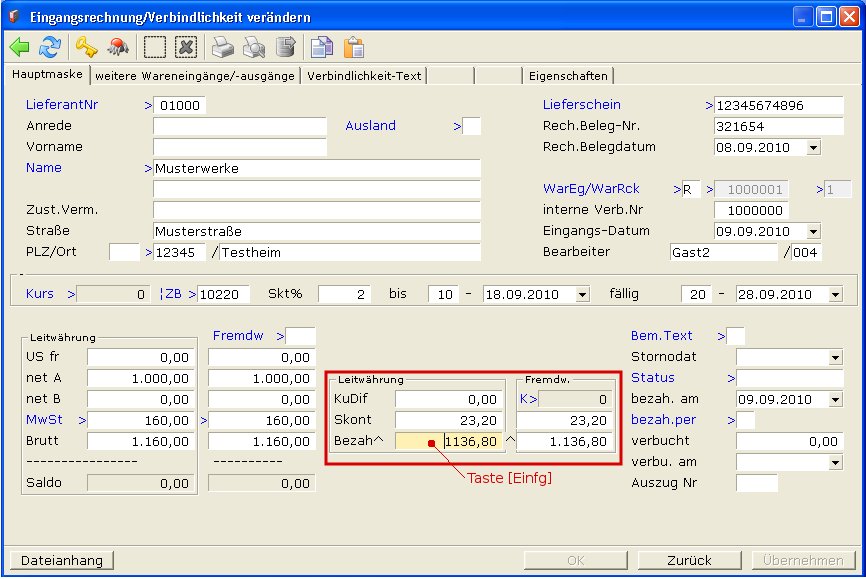Viewport: 866px width, 579px height.
Task: Toggle the bezah.per checkbox
Action: click(x=746, y=420)
